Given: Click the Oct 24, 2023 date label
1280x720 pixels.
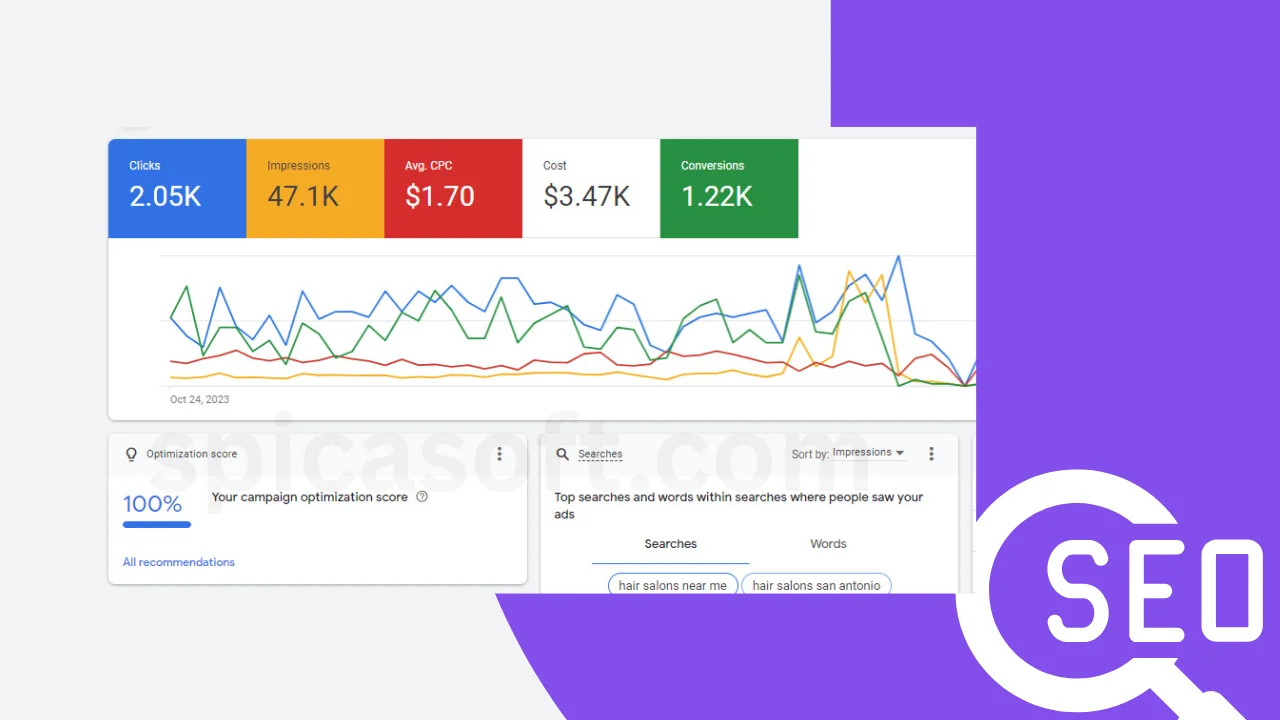Looking at the screenshot, I should pos(199,398).
